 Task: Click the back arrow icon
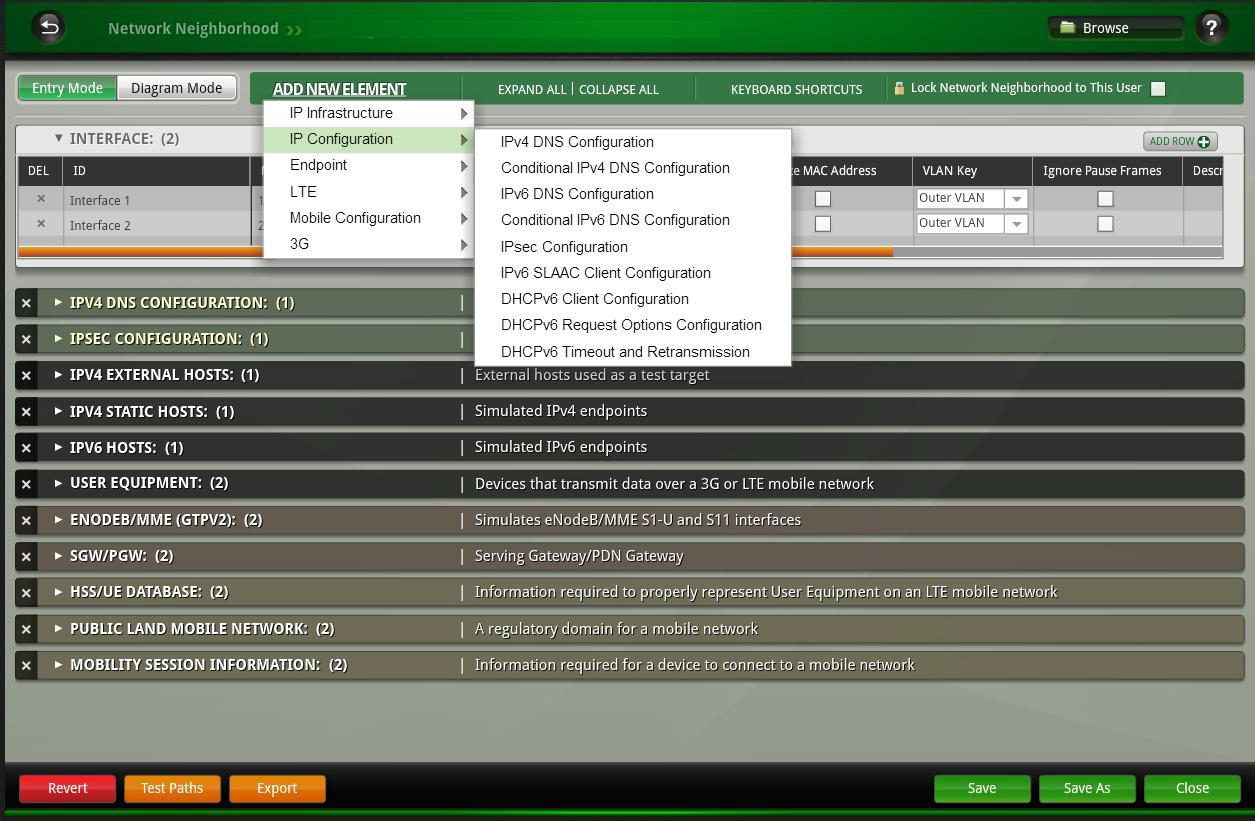(x=49, y=27)
